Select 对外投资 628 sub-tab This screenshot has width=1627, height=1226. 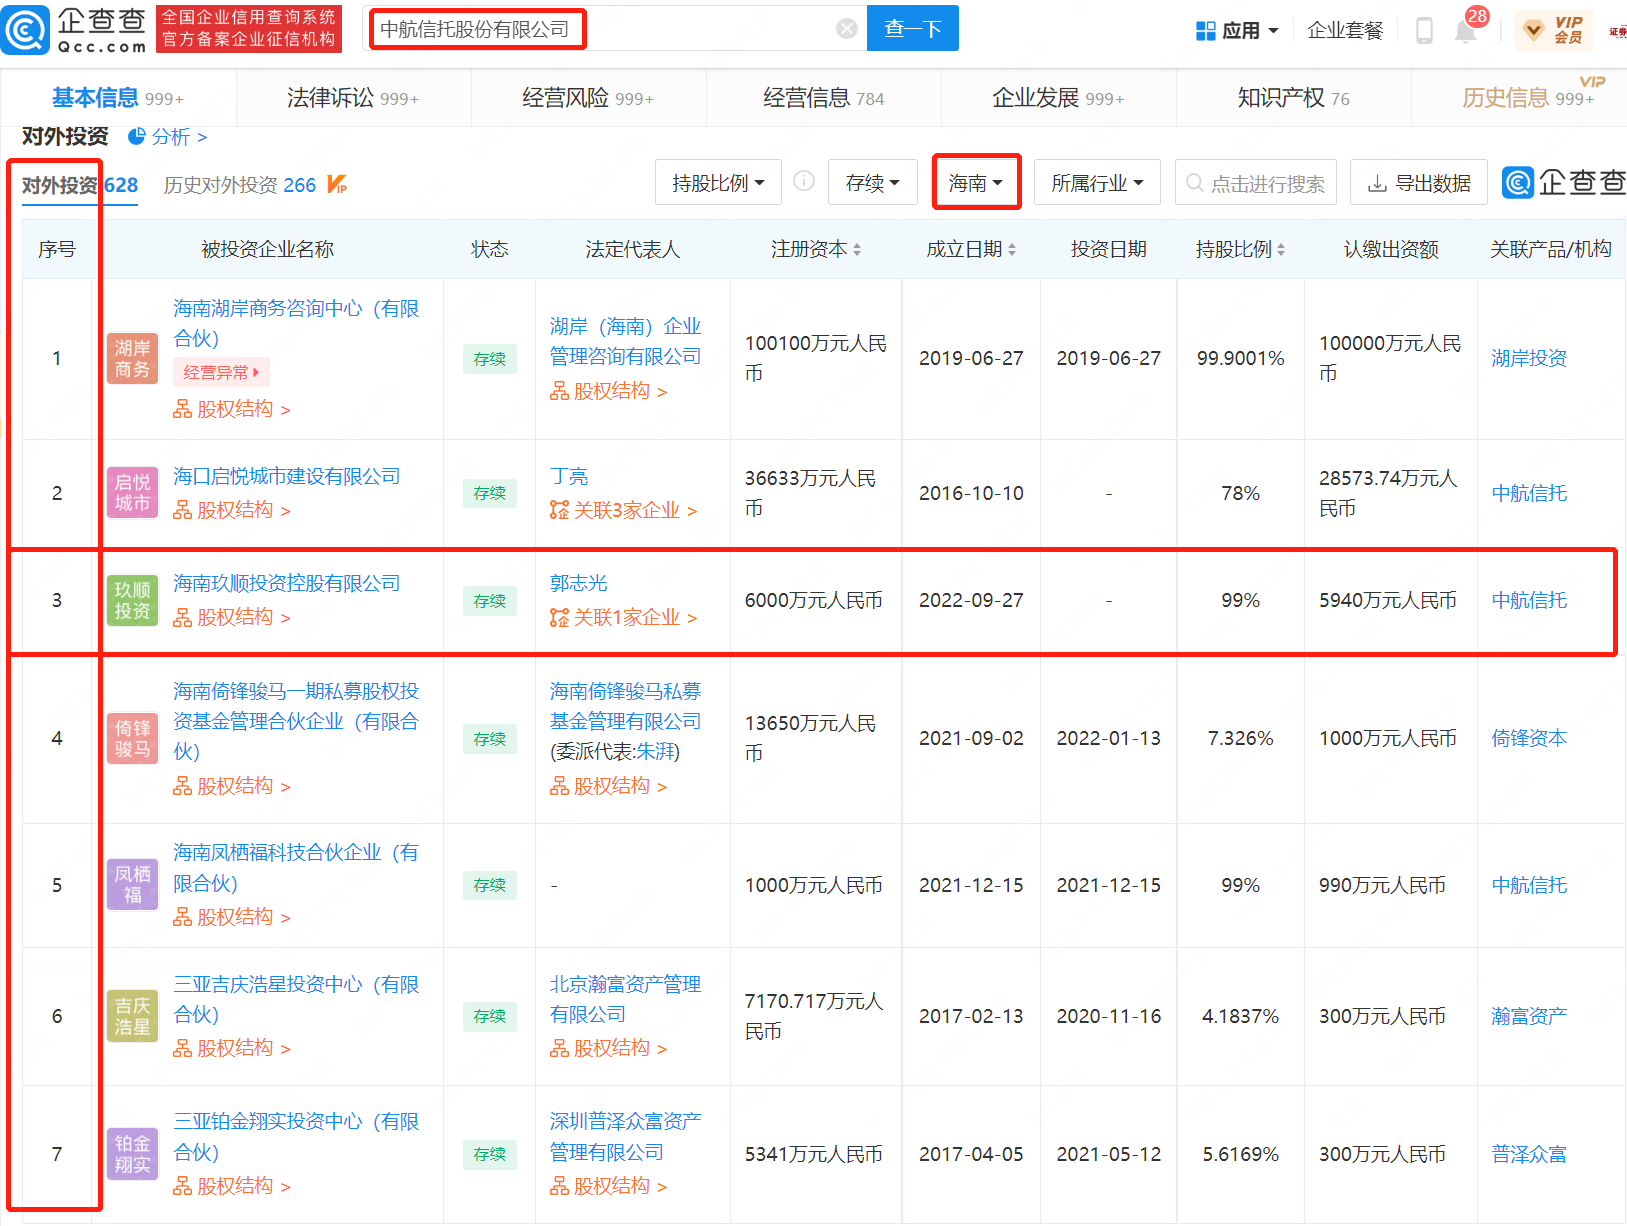(x=80, y=185)
